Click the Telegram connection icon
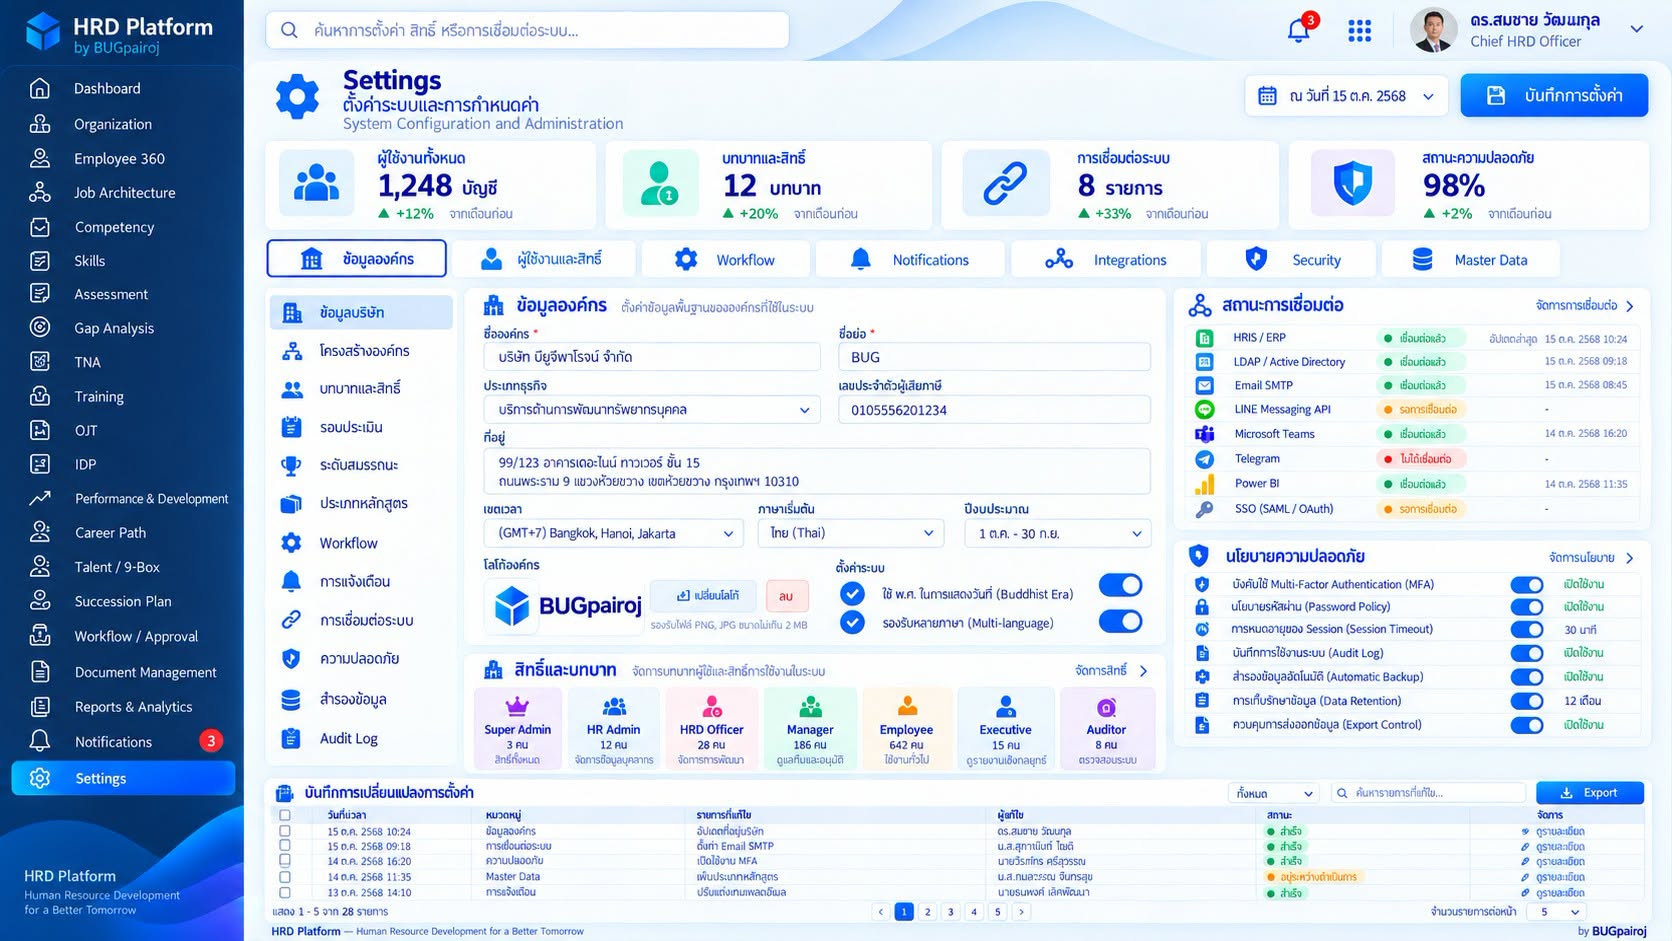Viewport: 1672px width, 941px height. click(1205, 459)
